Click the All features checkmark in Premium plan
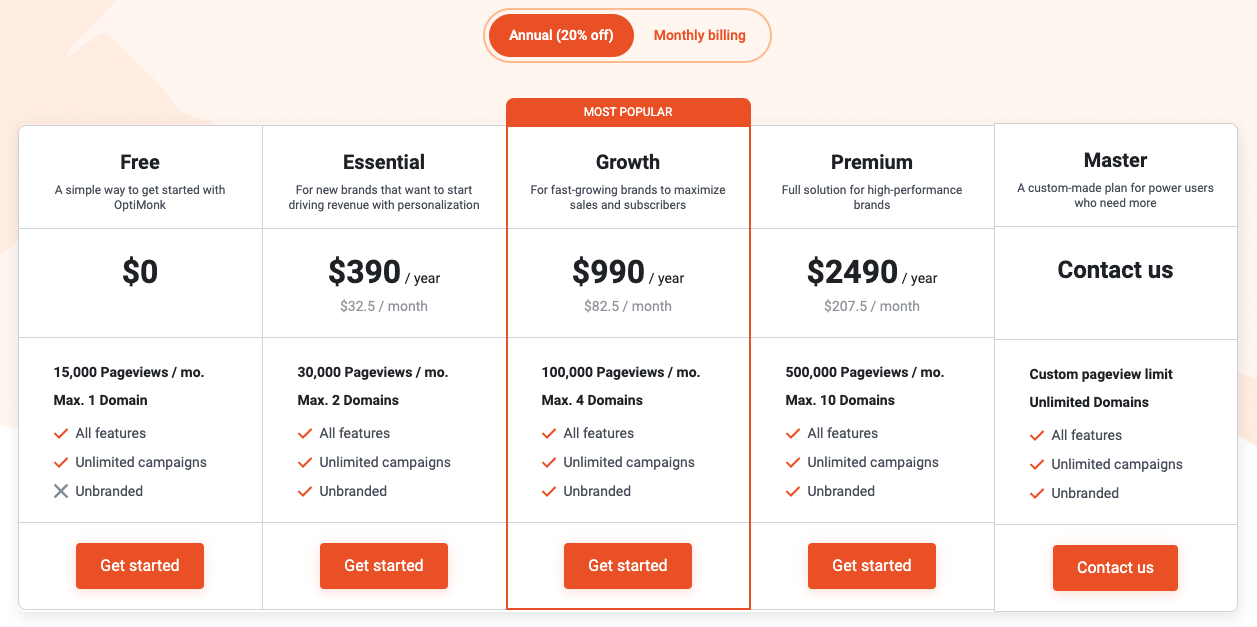 [793, 433]
